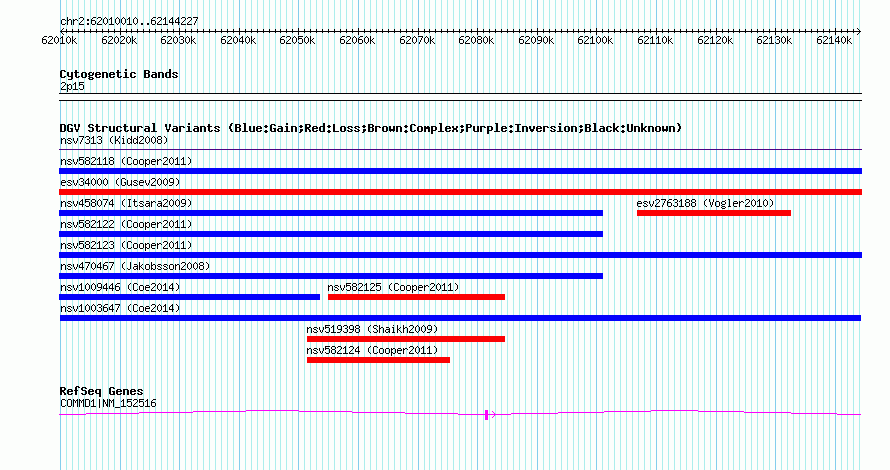Click the esv2763188 (Vogler2010) label

pyautogui.click(x=706, y=203)
